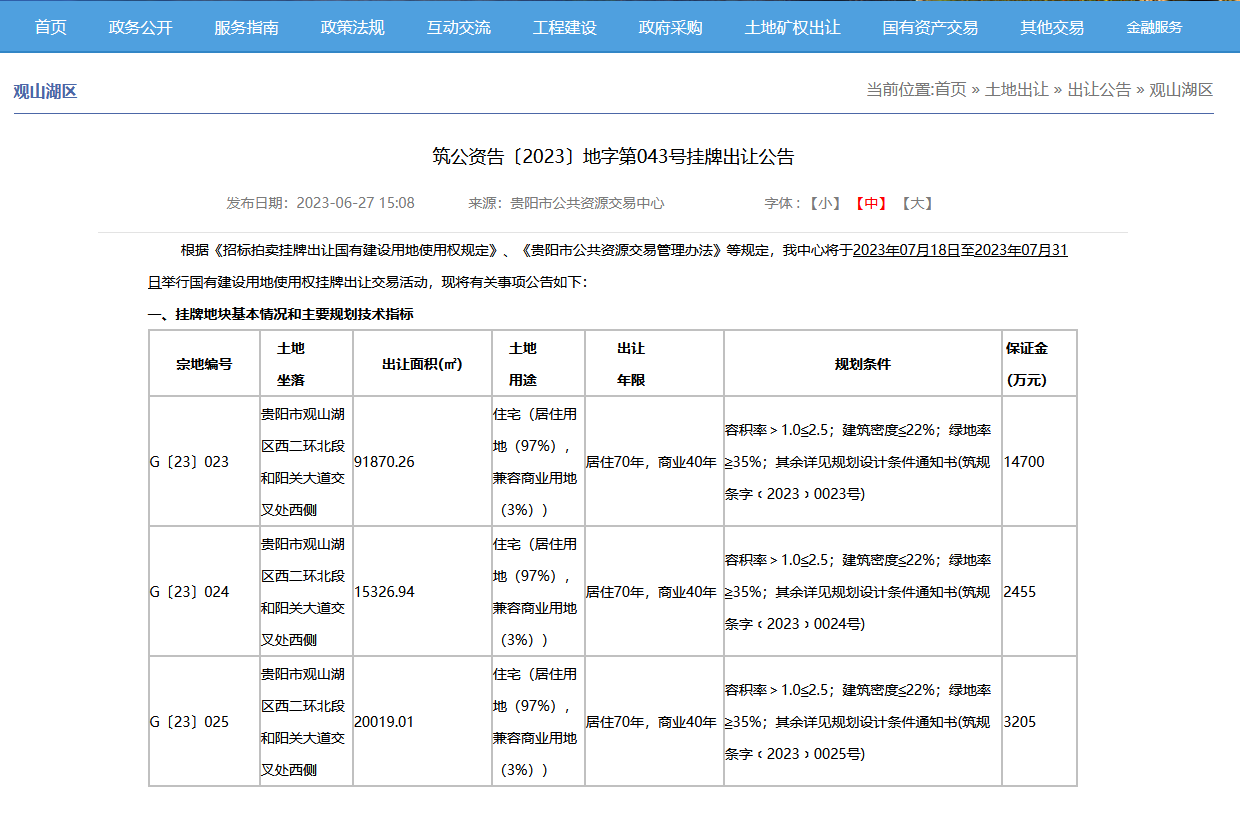This screenshot has height=821, width=1240.
Task: Select the 其他交易 menu item
Action: (1052, 27)
